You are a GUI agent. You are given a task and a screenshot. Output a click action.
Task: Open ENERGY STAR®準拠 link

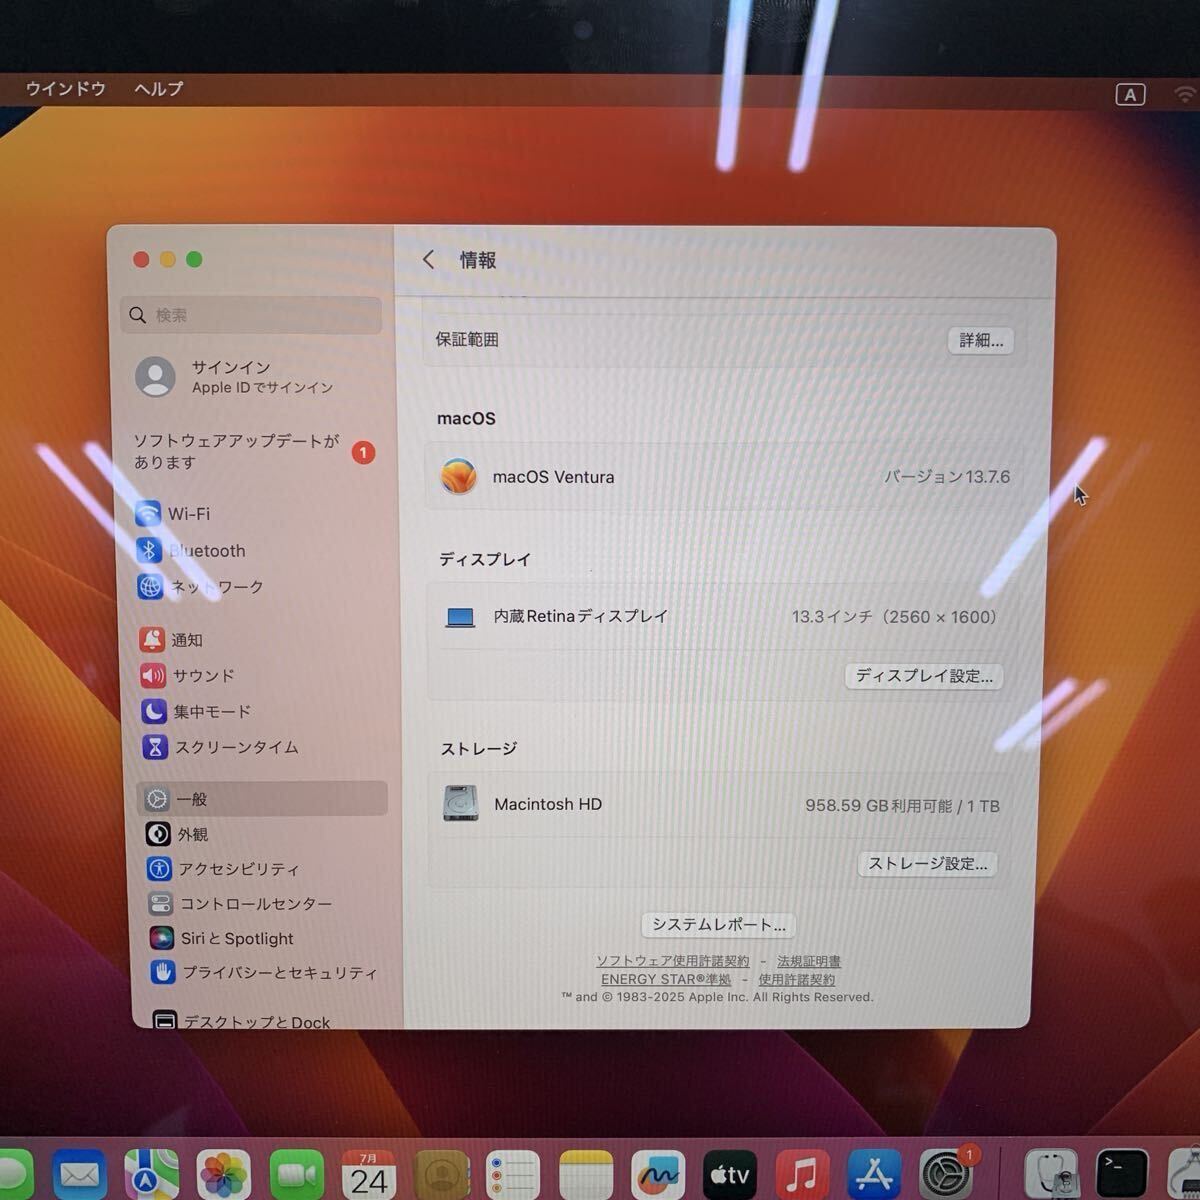666,980
